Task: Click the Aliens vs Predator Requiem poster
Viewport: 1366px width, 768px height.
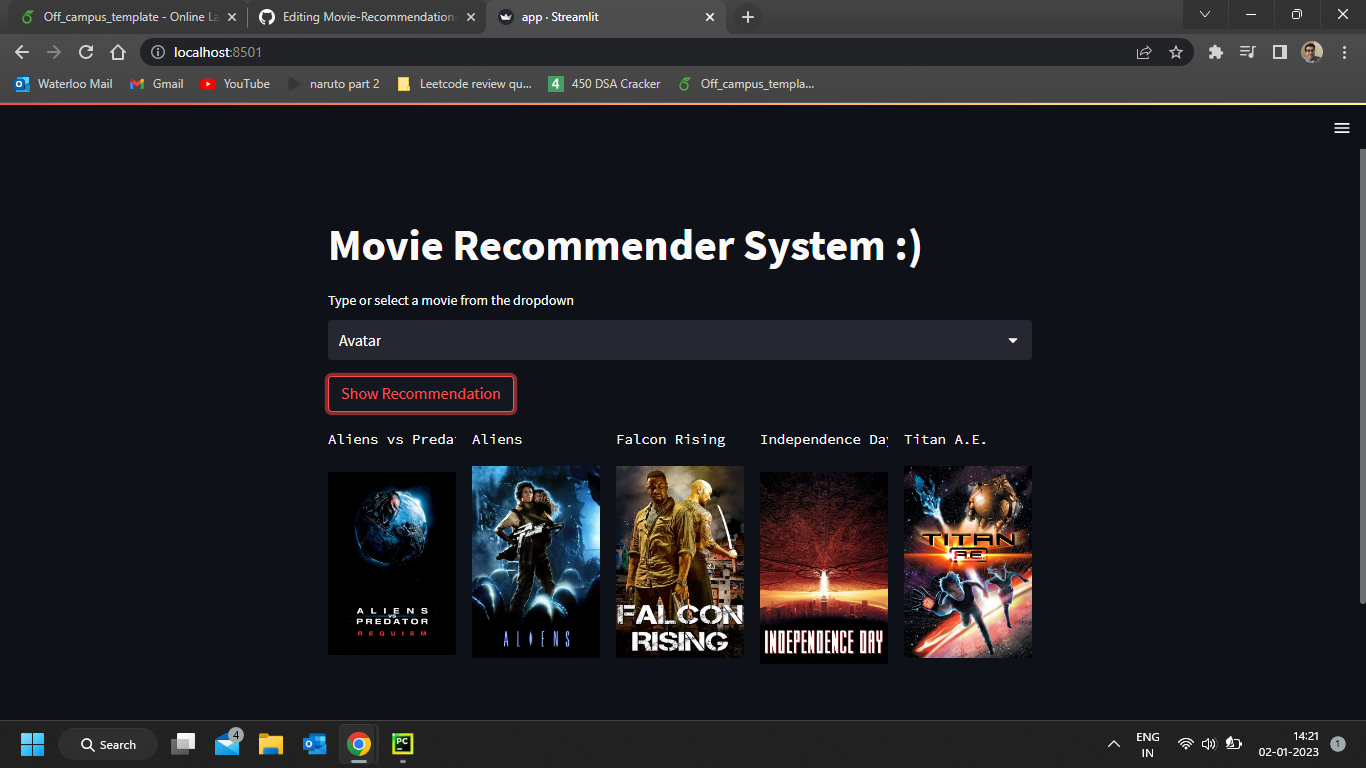Action: point(392,563)
